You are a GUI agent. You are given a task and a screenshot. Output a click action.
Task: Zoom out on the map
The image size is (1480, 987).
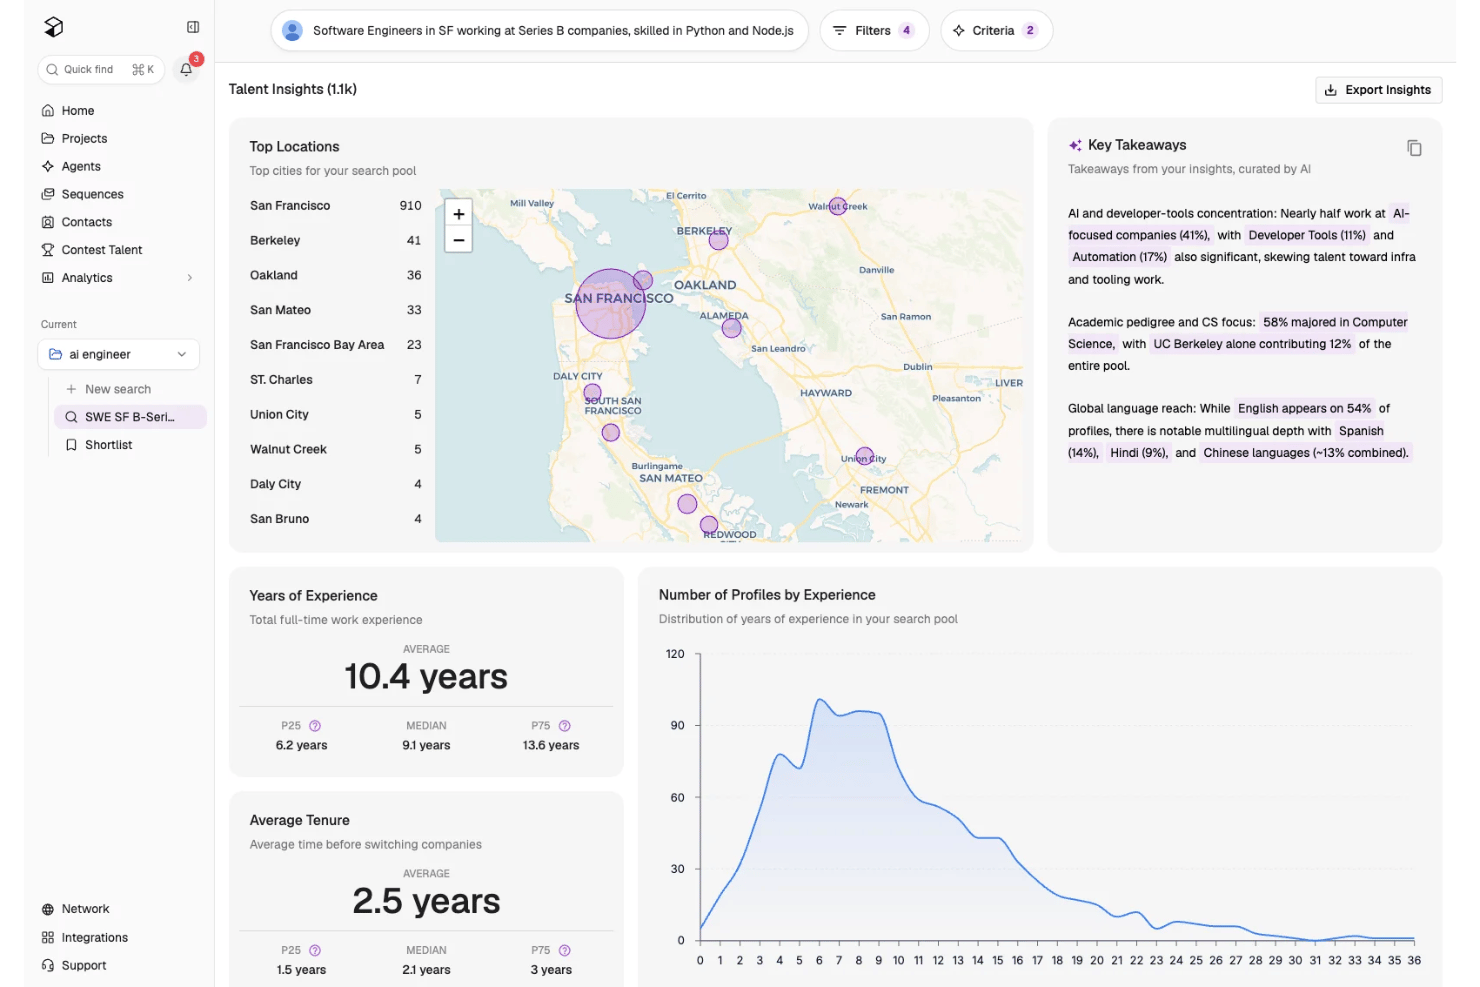(459, 240)
